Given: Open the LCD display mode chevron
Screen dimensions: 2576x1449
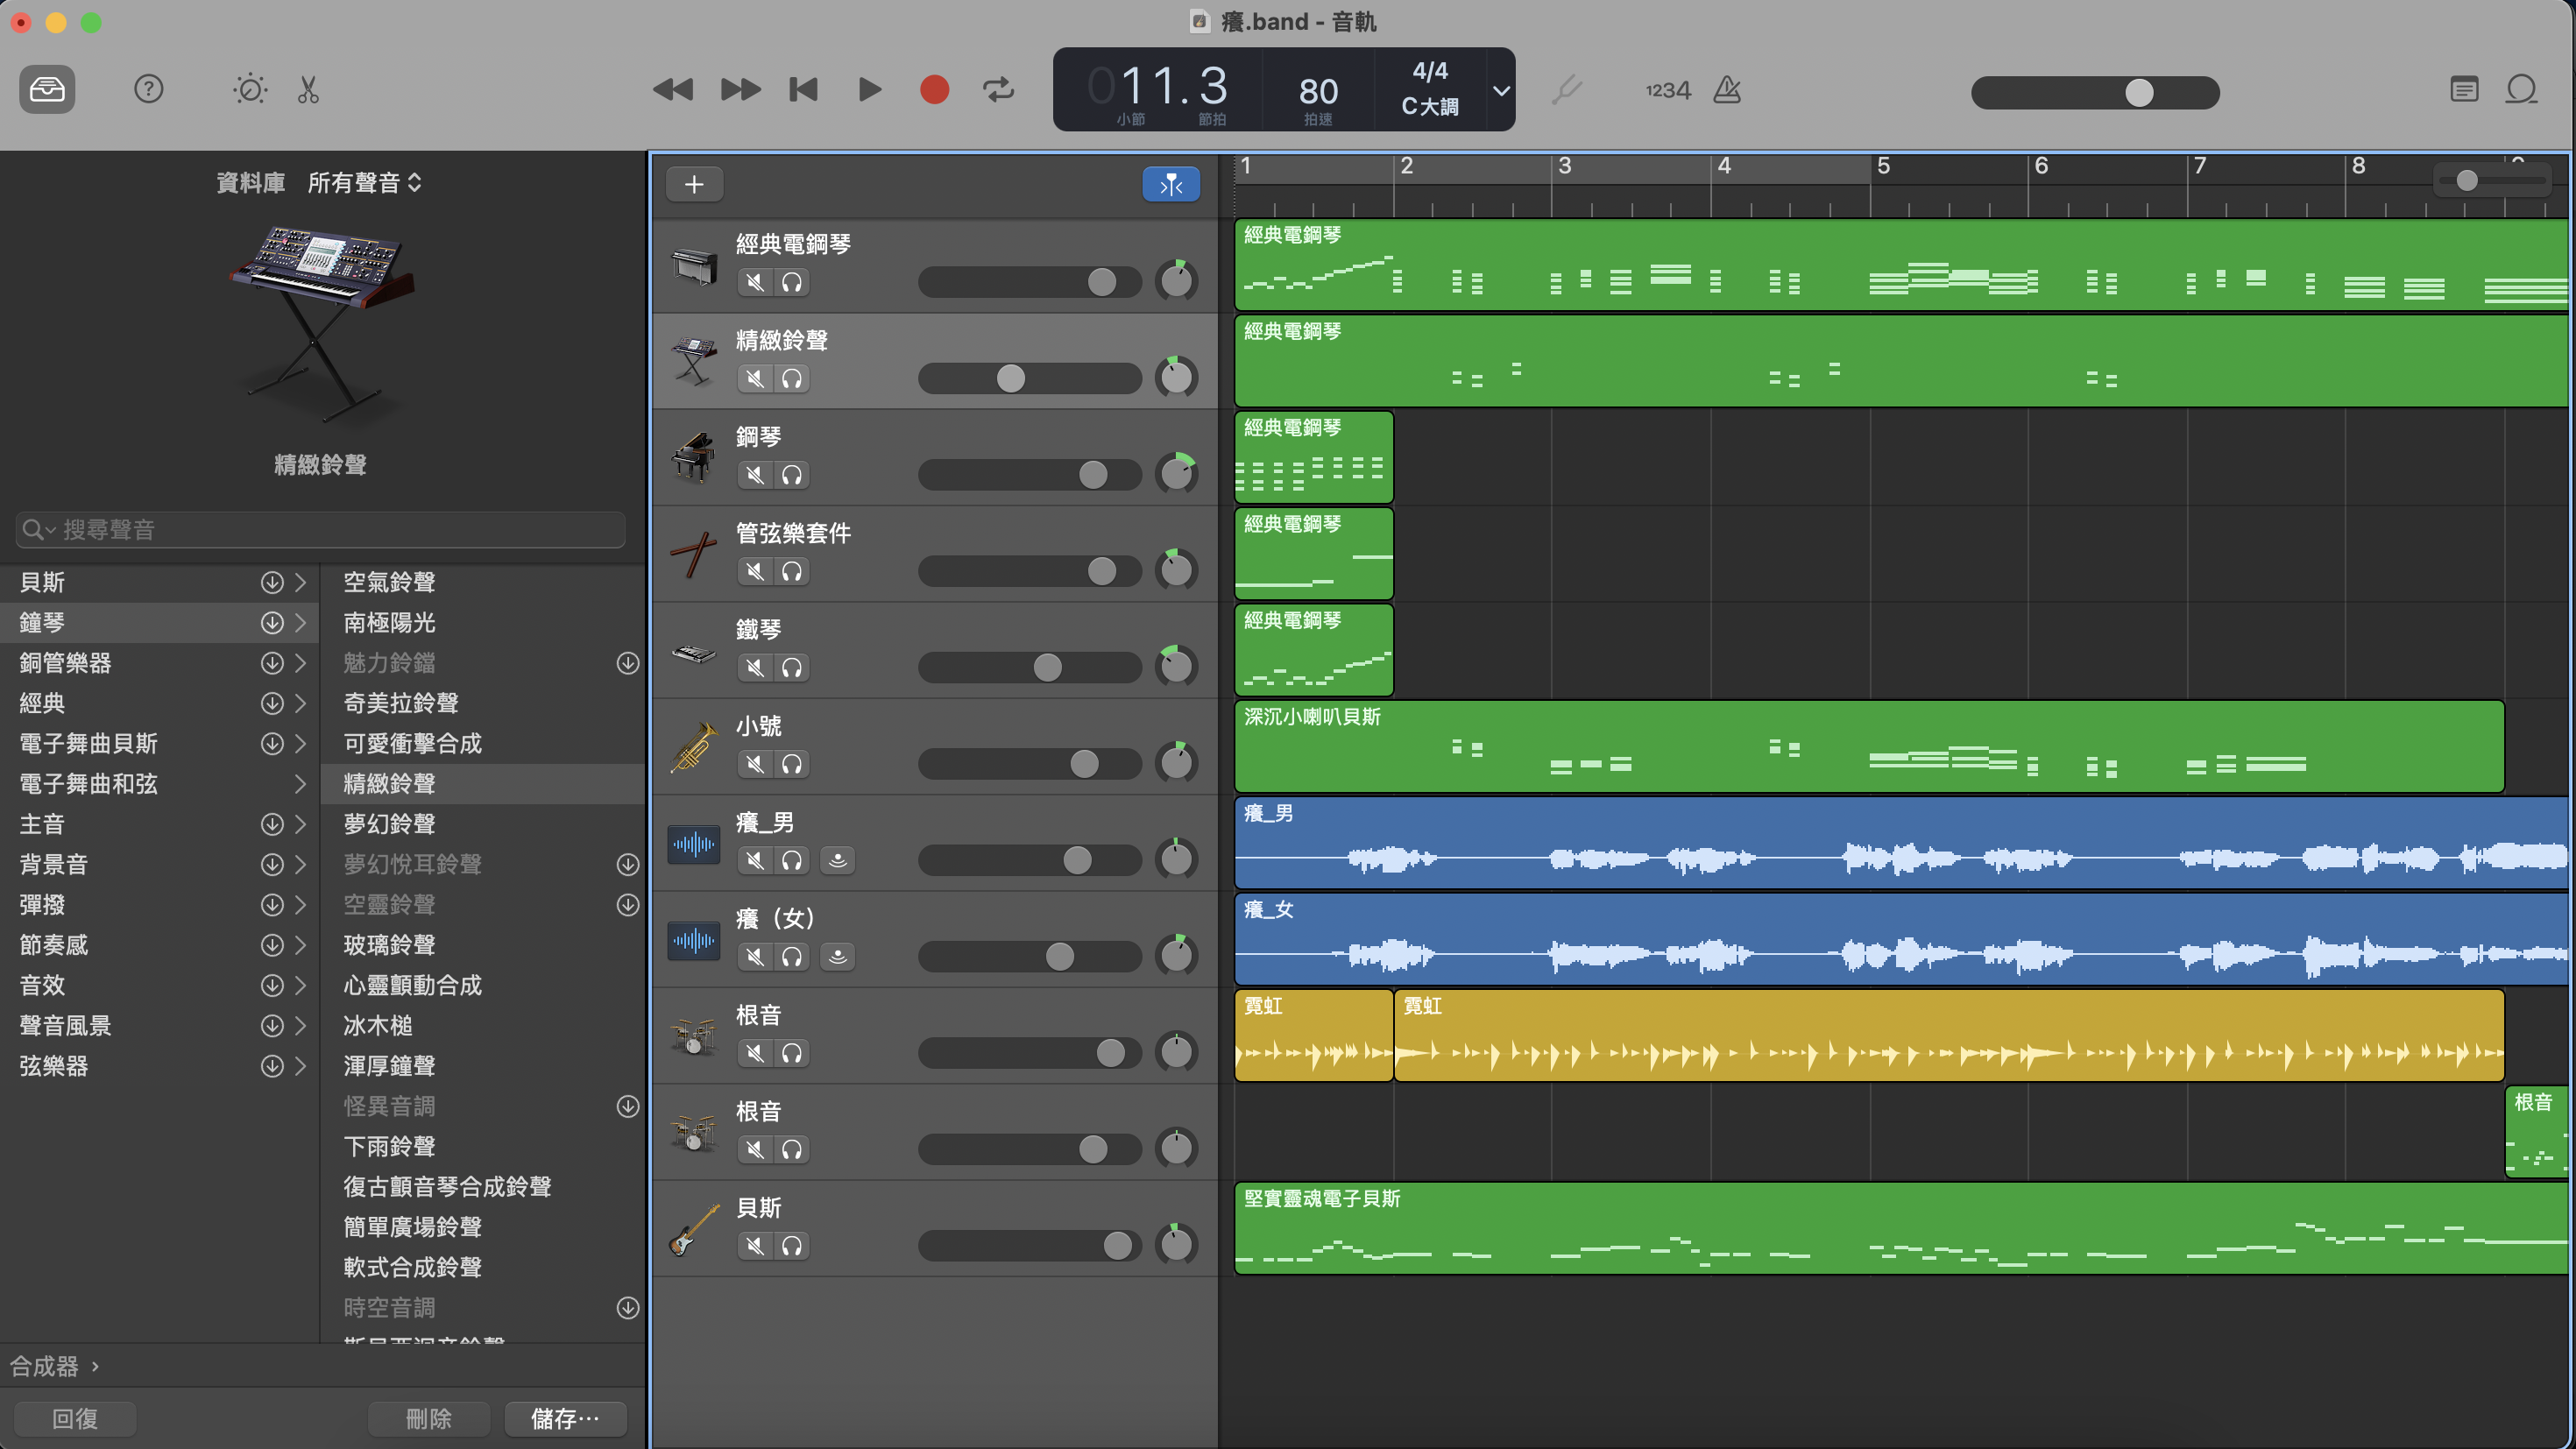Looking at the screenshot, I should (1501, 90).
